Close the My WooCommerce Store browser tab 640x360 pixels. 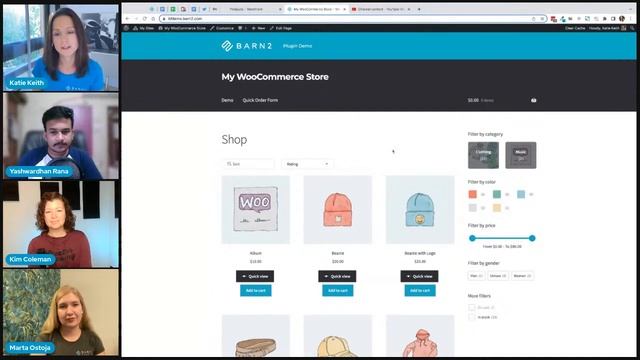pyautogui.click(x=344, y=9)
